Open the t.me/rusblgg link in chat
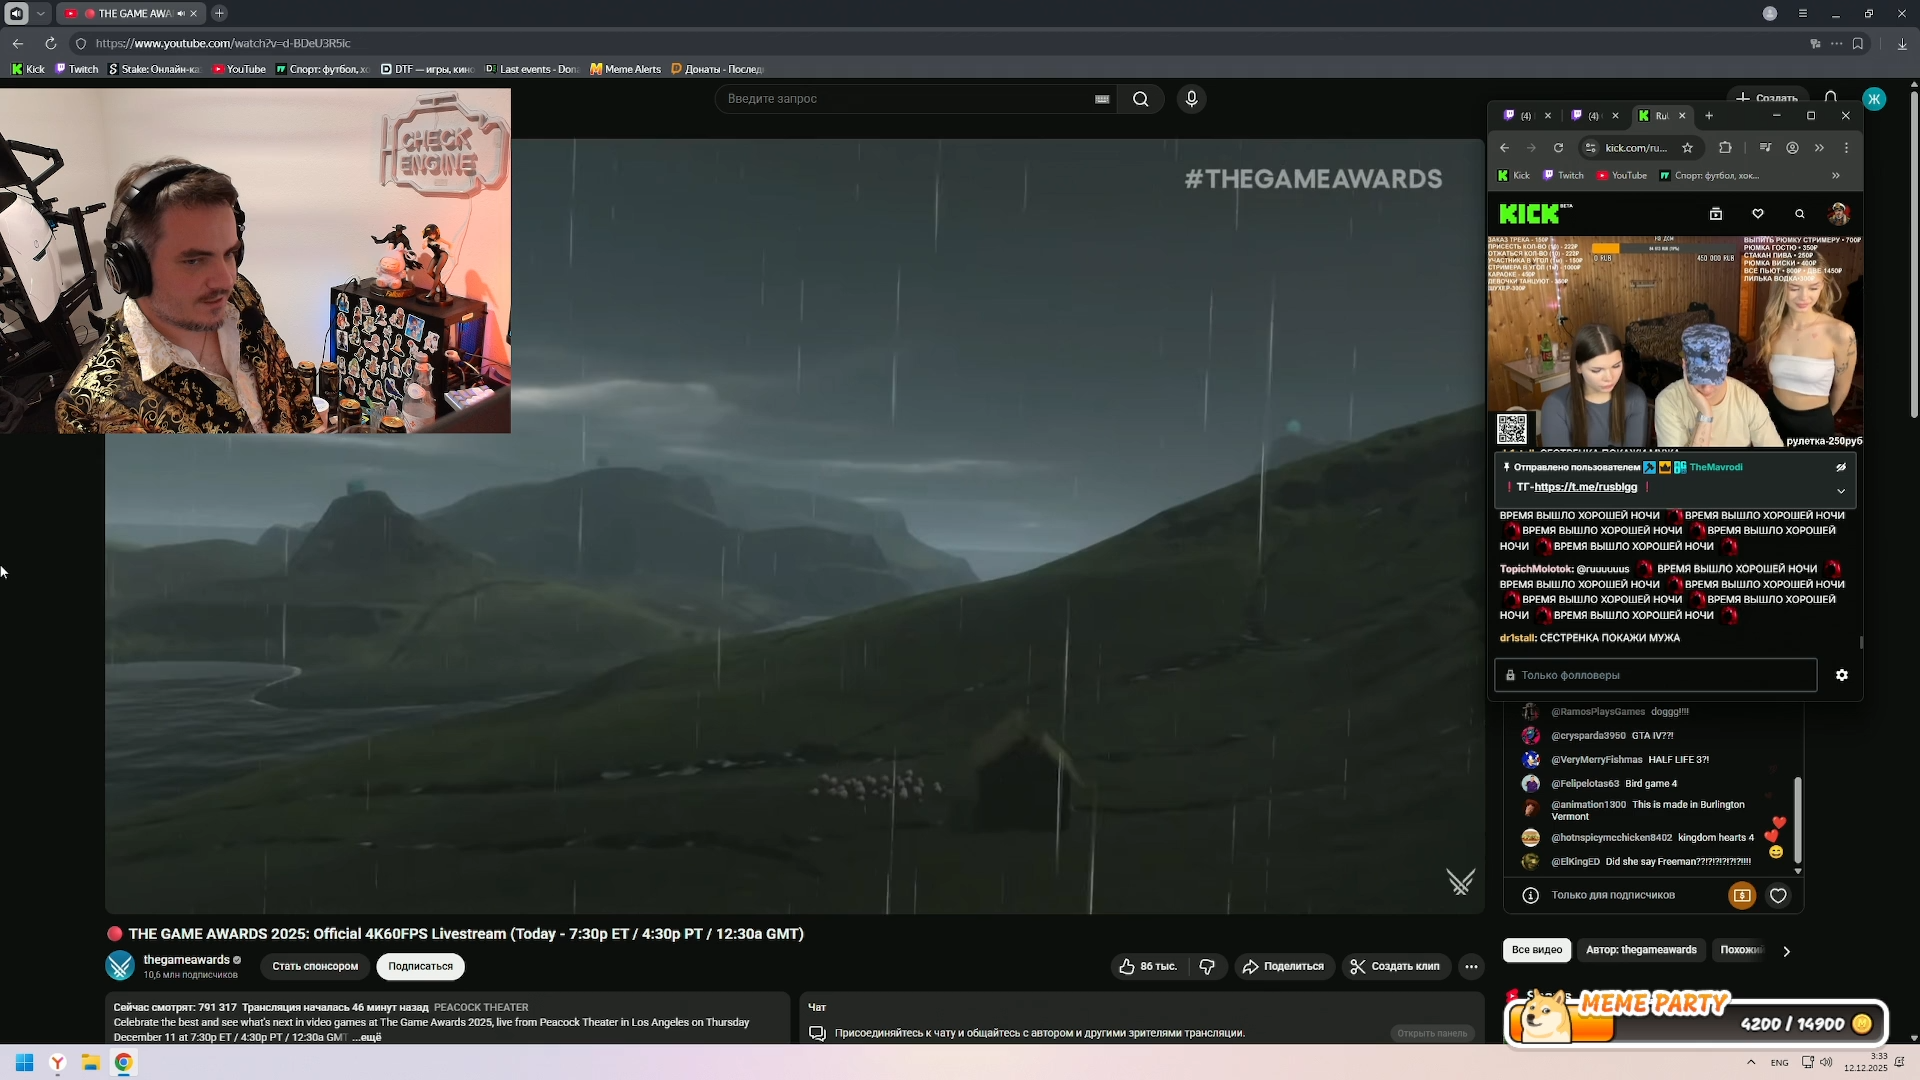 coord(1585,487)
